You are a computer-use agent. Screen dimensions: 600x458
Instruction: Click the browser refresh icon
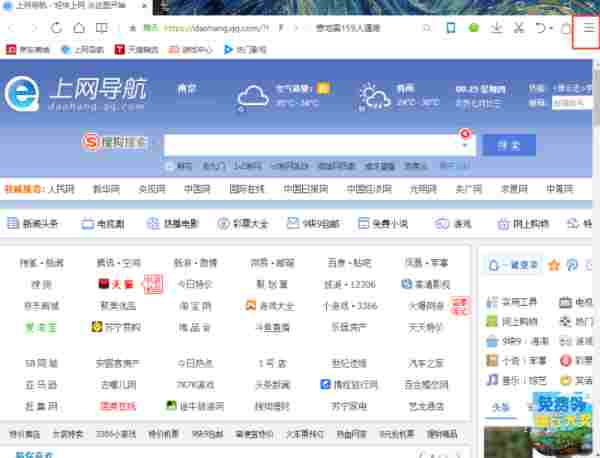(56, 28)
